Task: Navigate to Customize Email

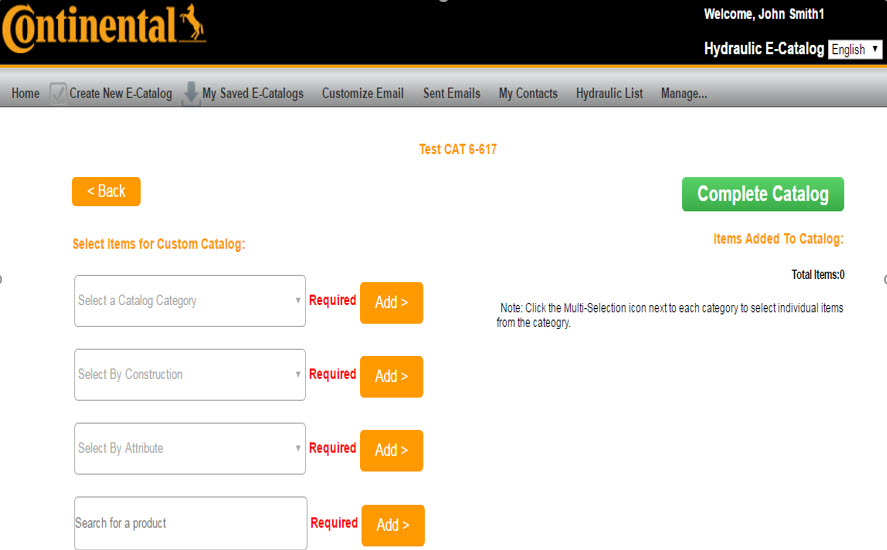Action: [x=363, y=94]
